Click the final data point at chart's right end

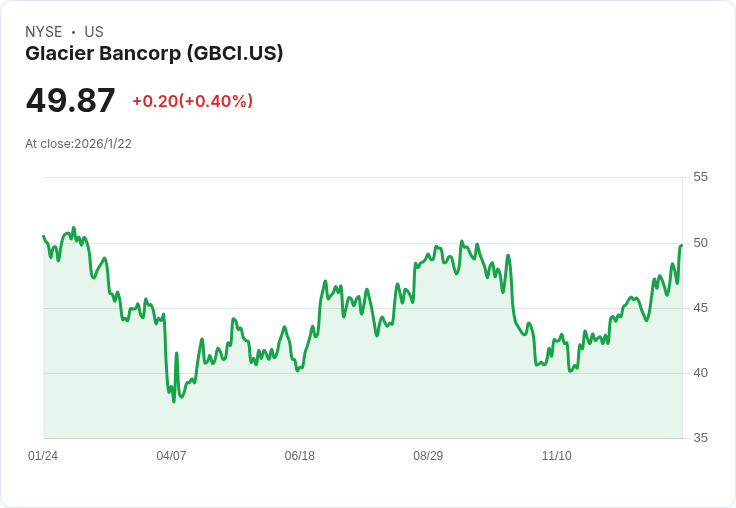point(682,245)
